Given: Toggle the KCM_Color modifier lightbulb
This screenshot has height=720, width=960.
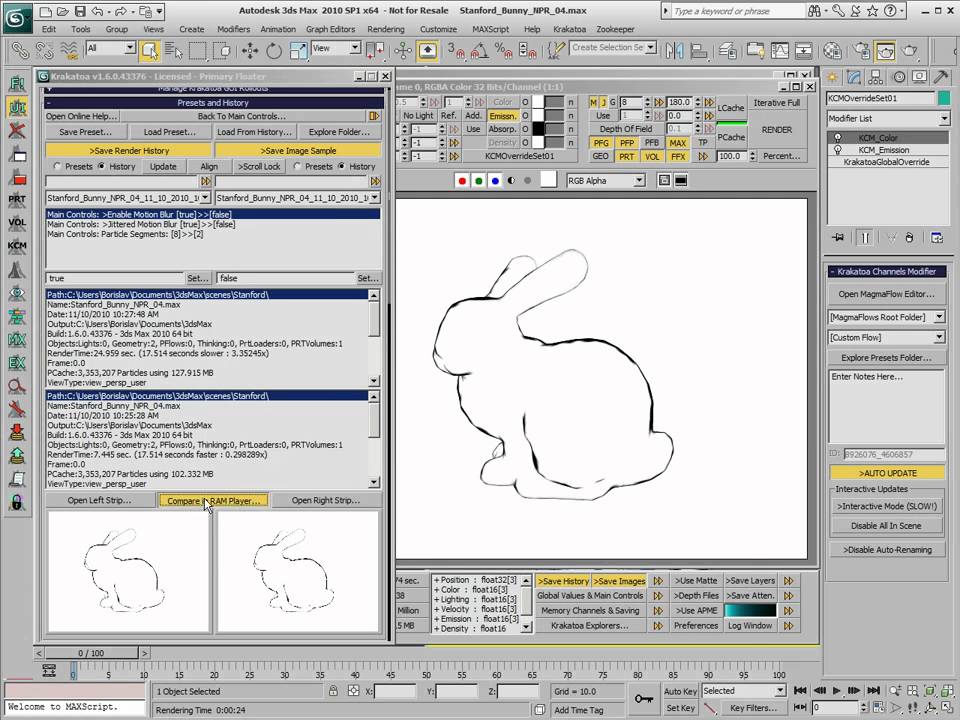Looking at the screenshot, I should [x=838, y=138].
